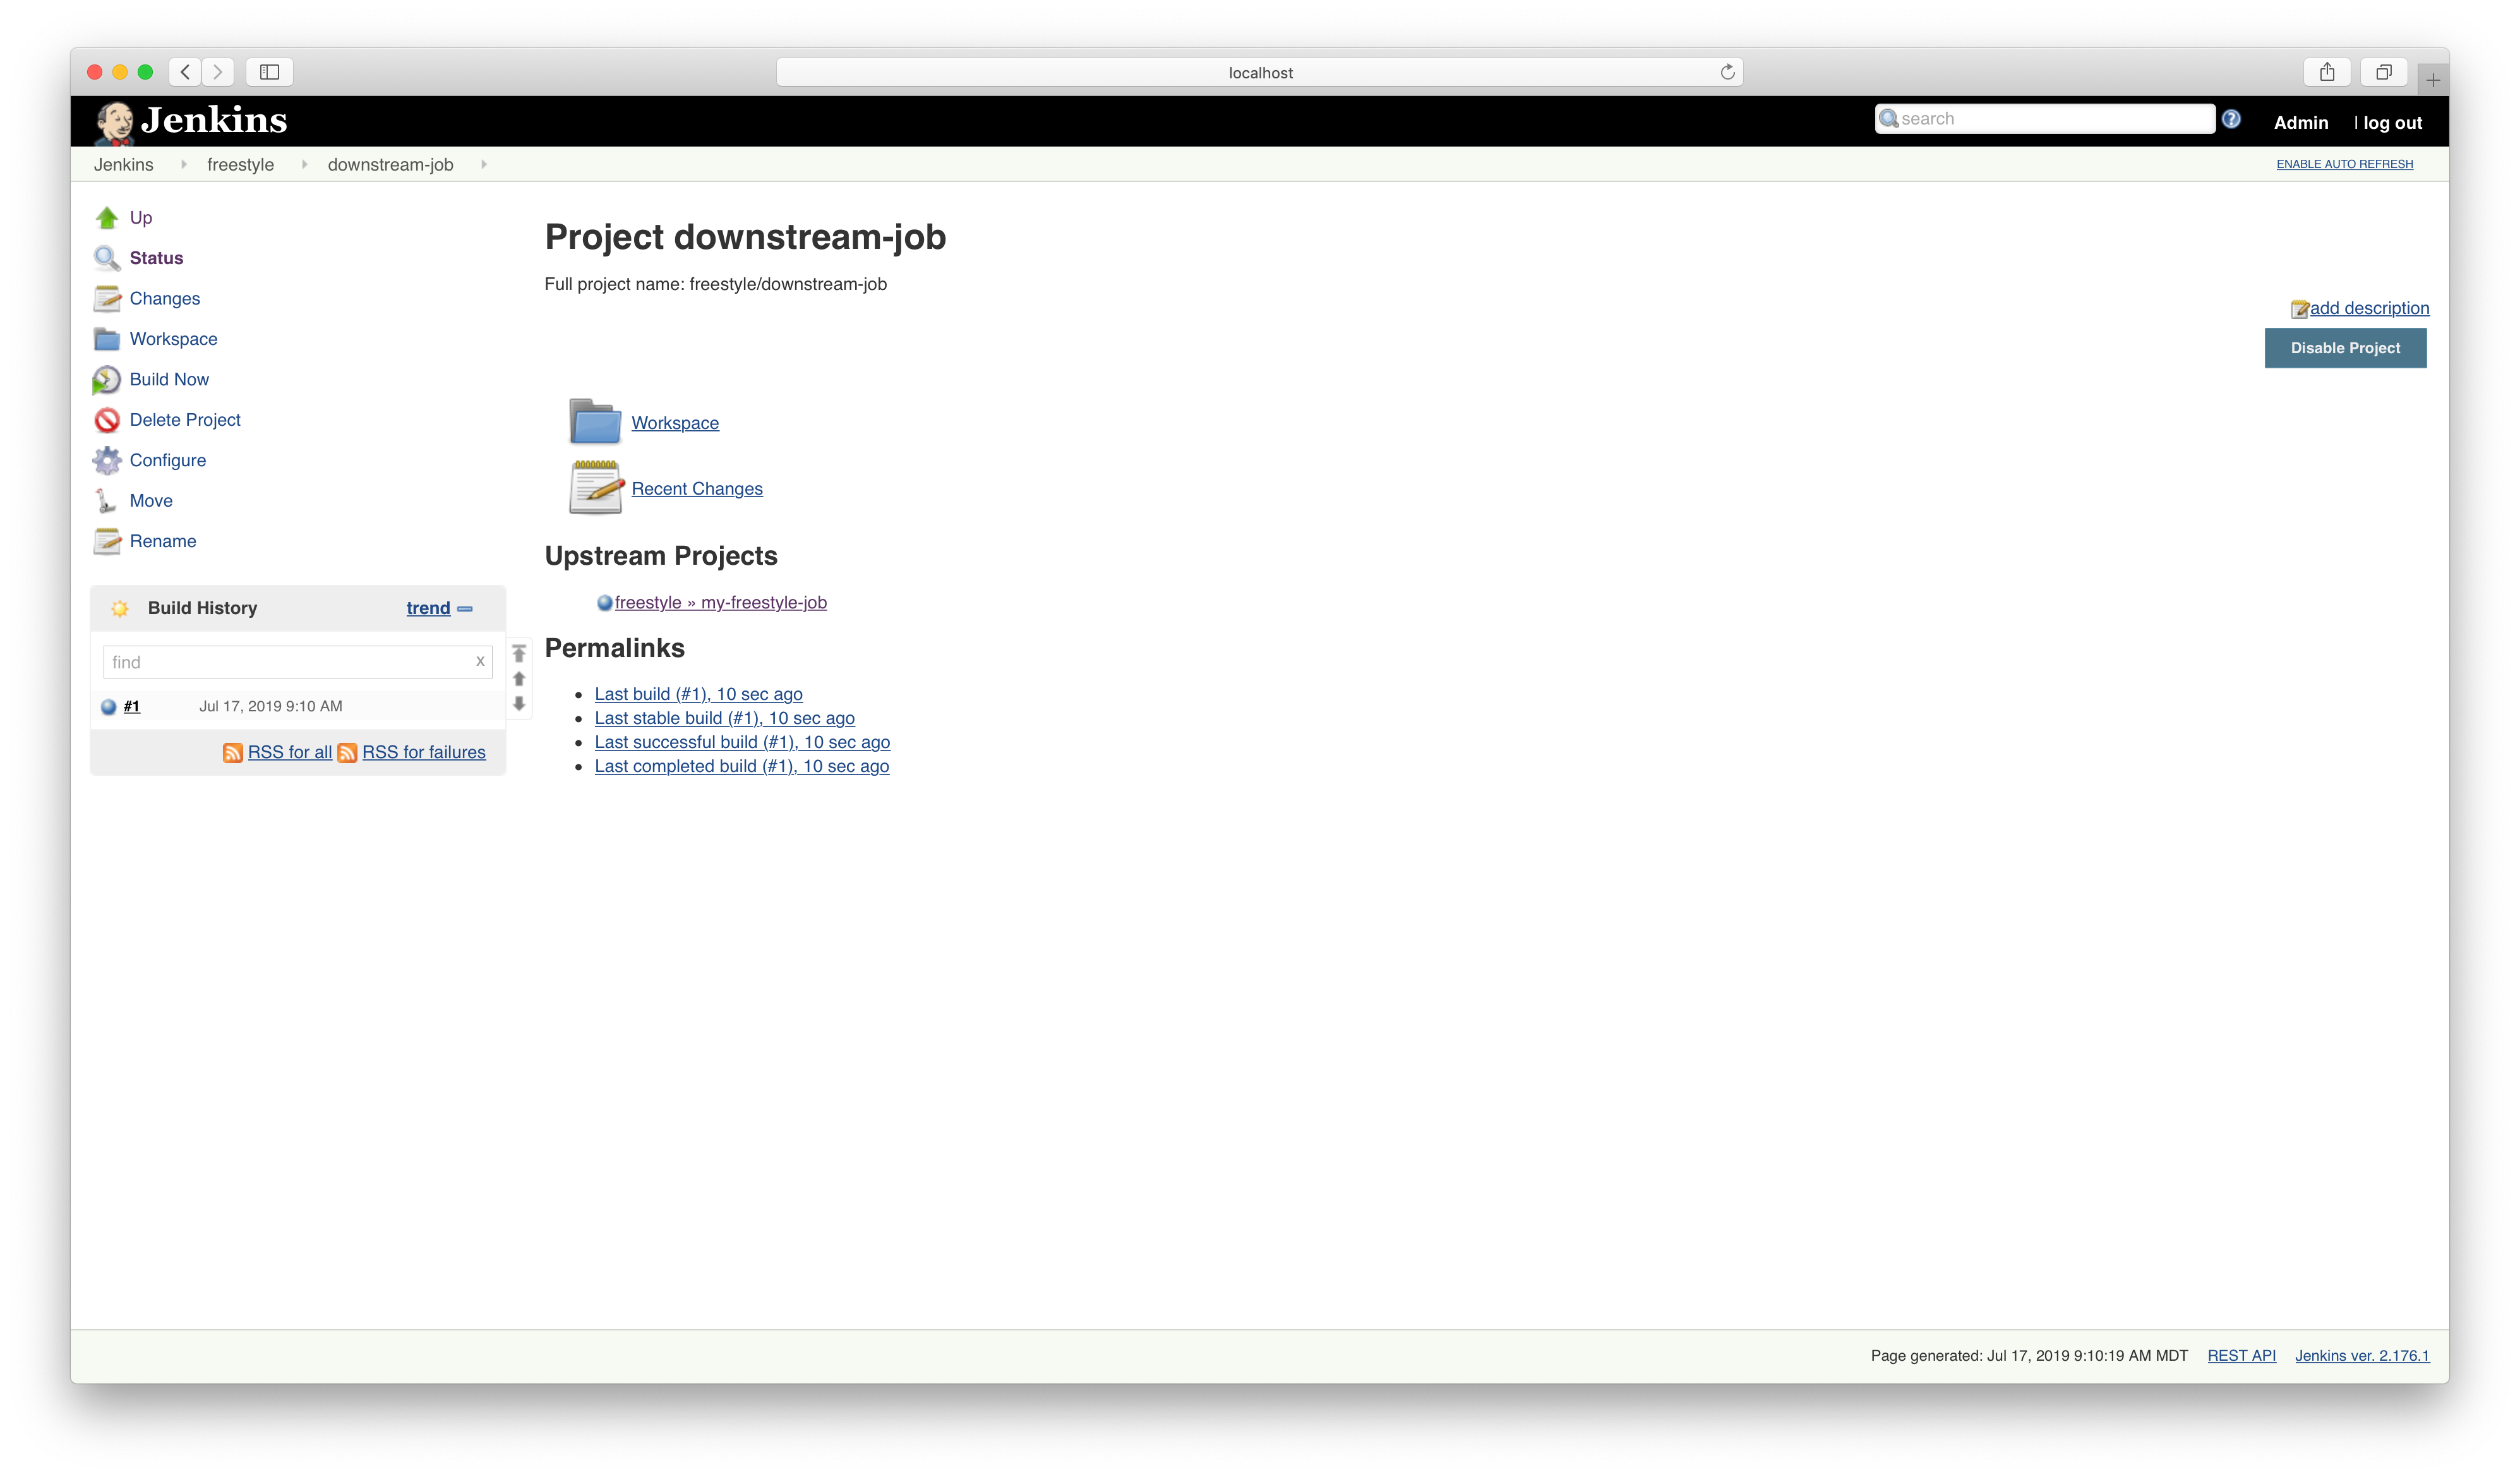Open the Rename sidebar item
Screen dimensions: 2520x1477
[163, 541]
